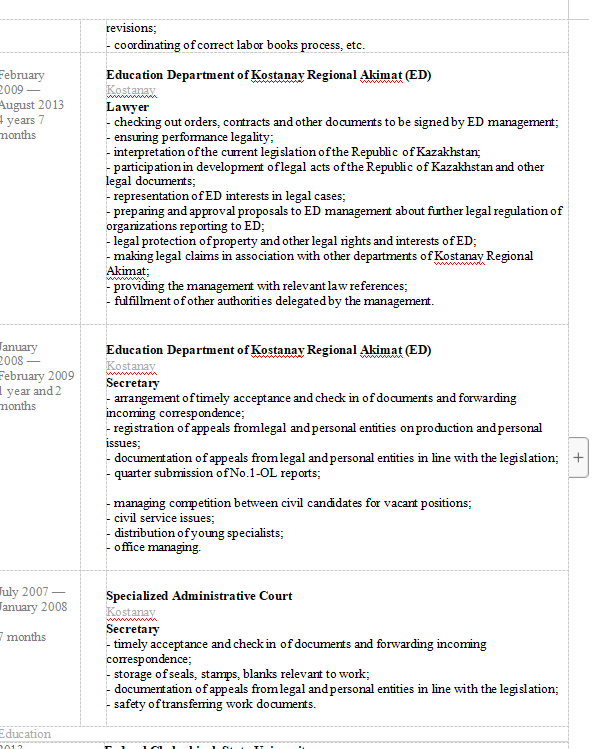Click the 'Lawyer' job title
607x749 pixels.
tap(127, 107)
